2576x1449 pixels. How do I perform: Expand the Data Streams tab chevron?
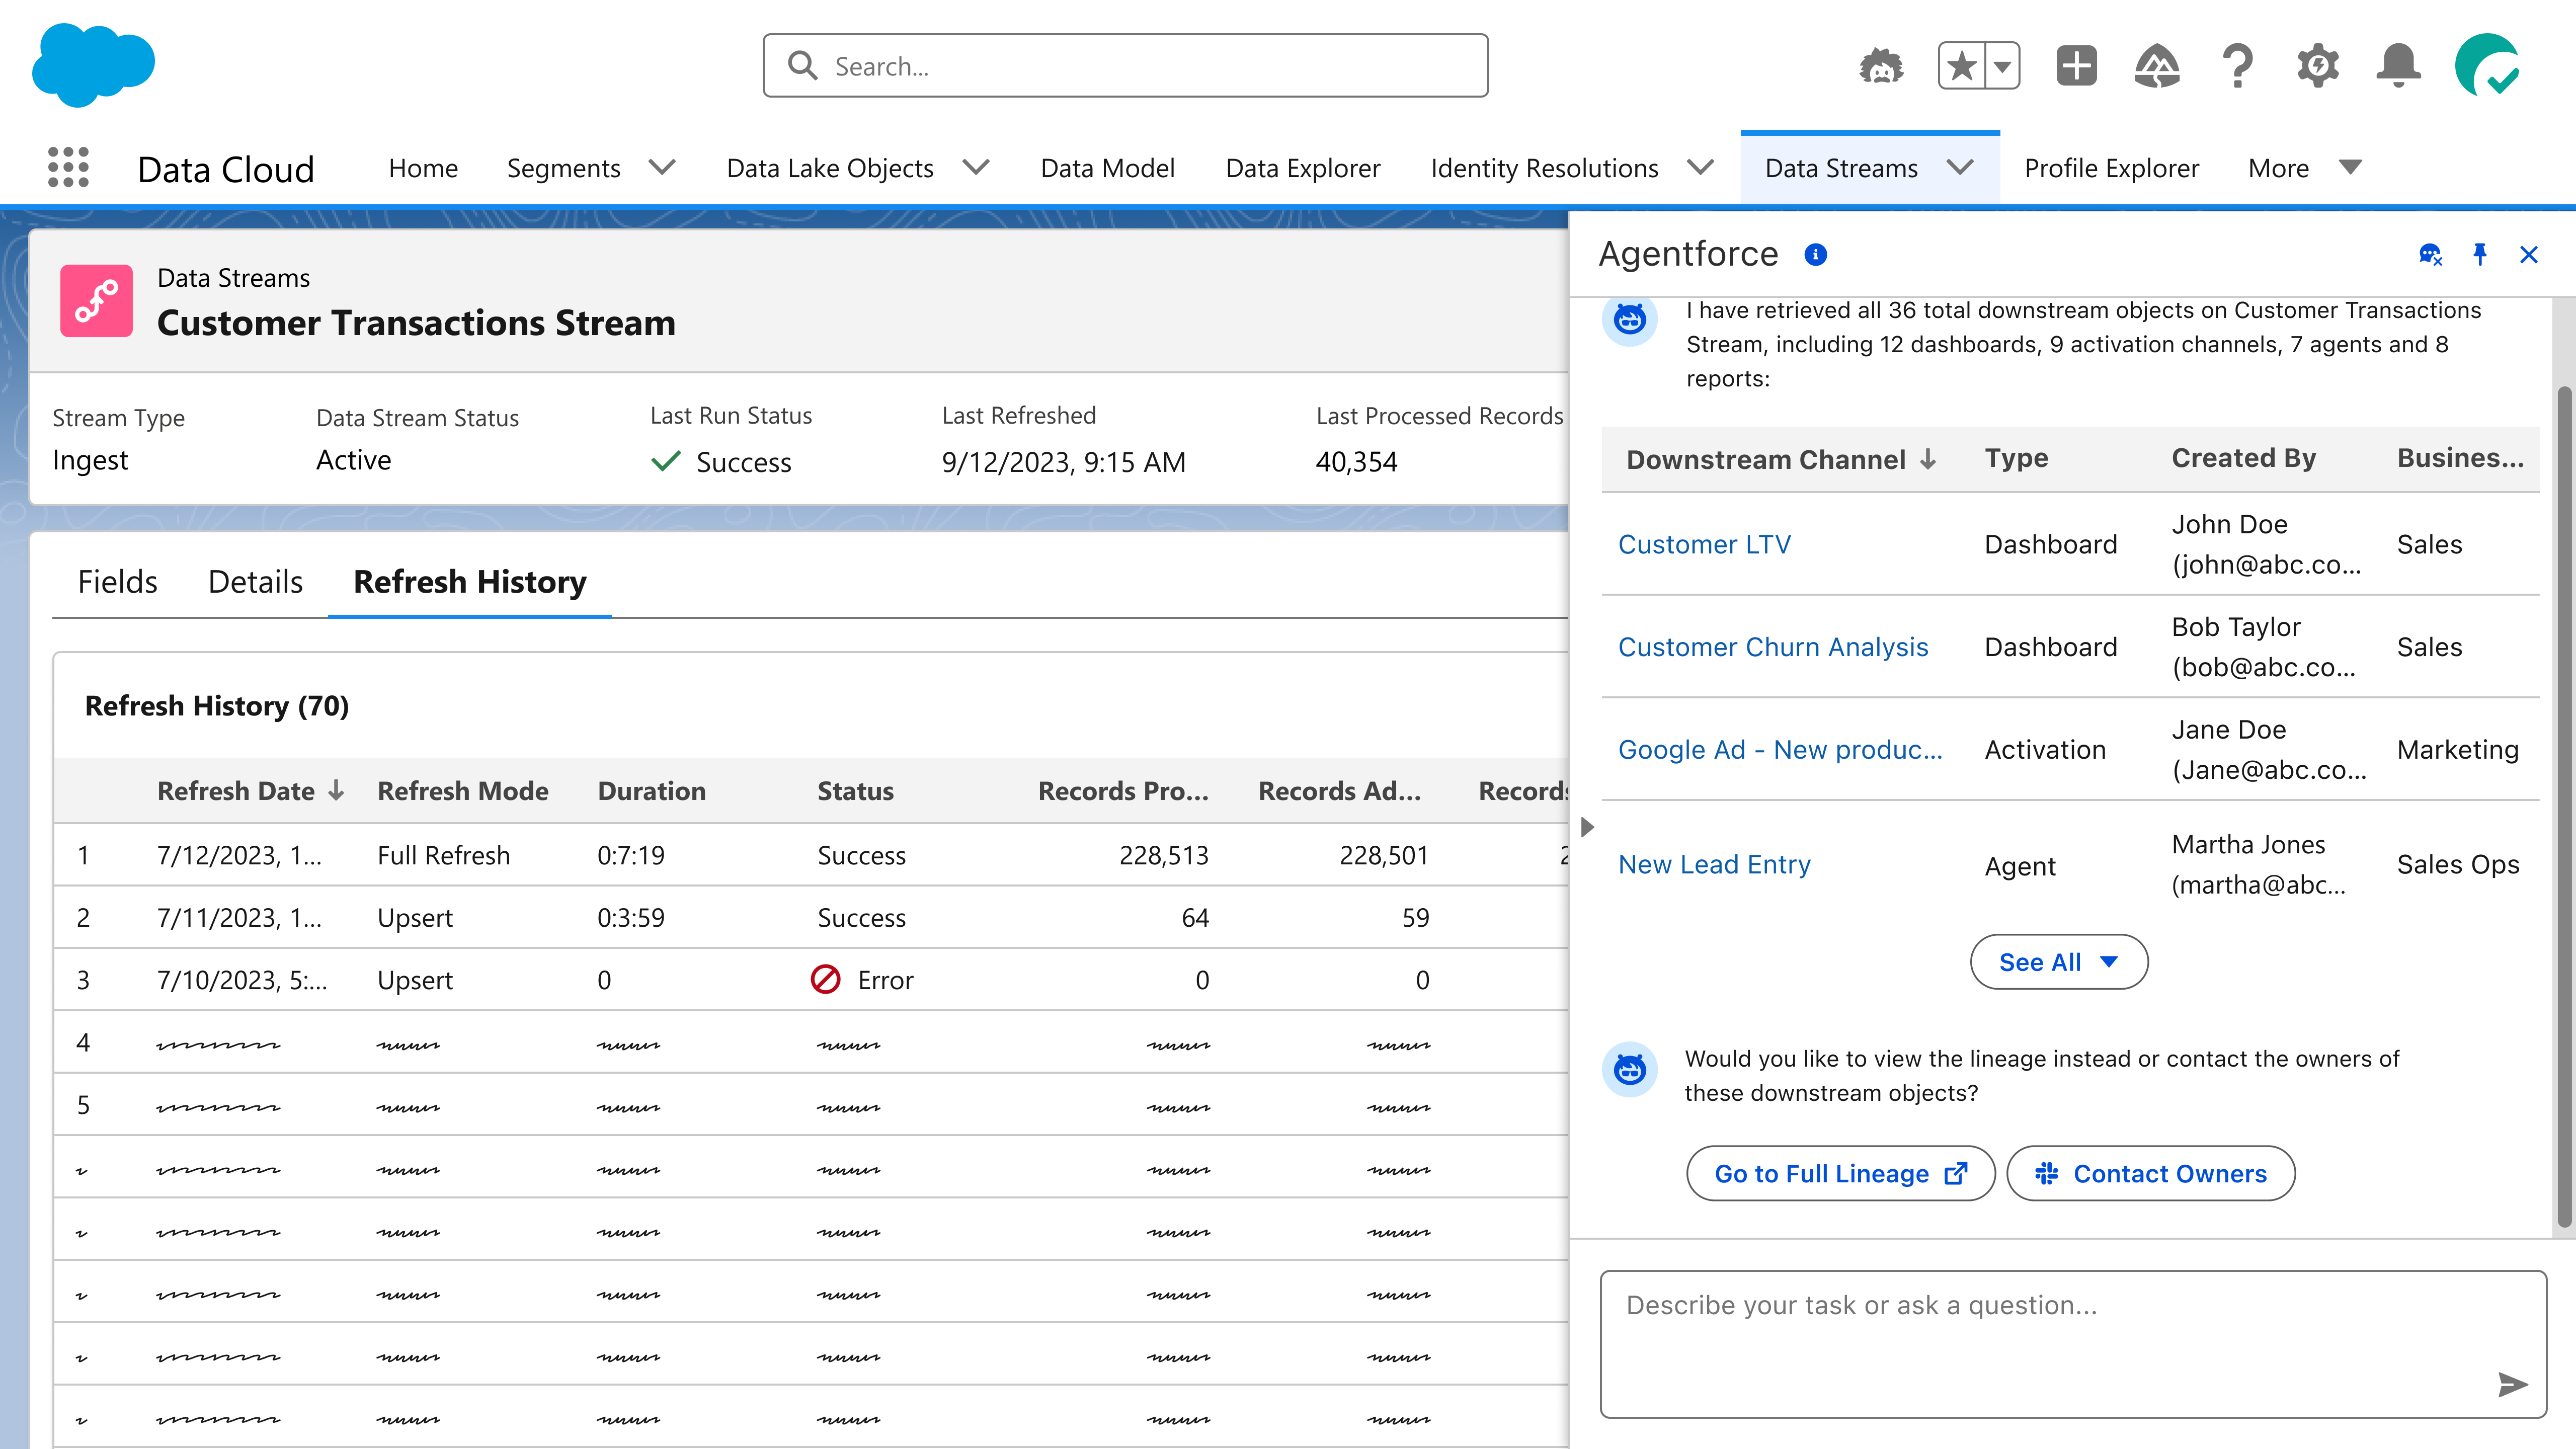click(x=1960, y=167)
